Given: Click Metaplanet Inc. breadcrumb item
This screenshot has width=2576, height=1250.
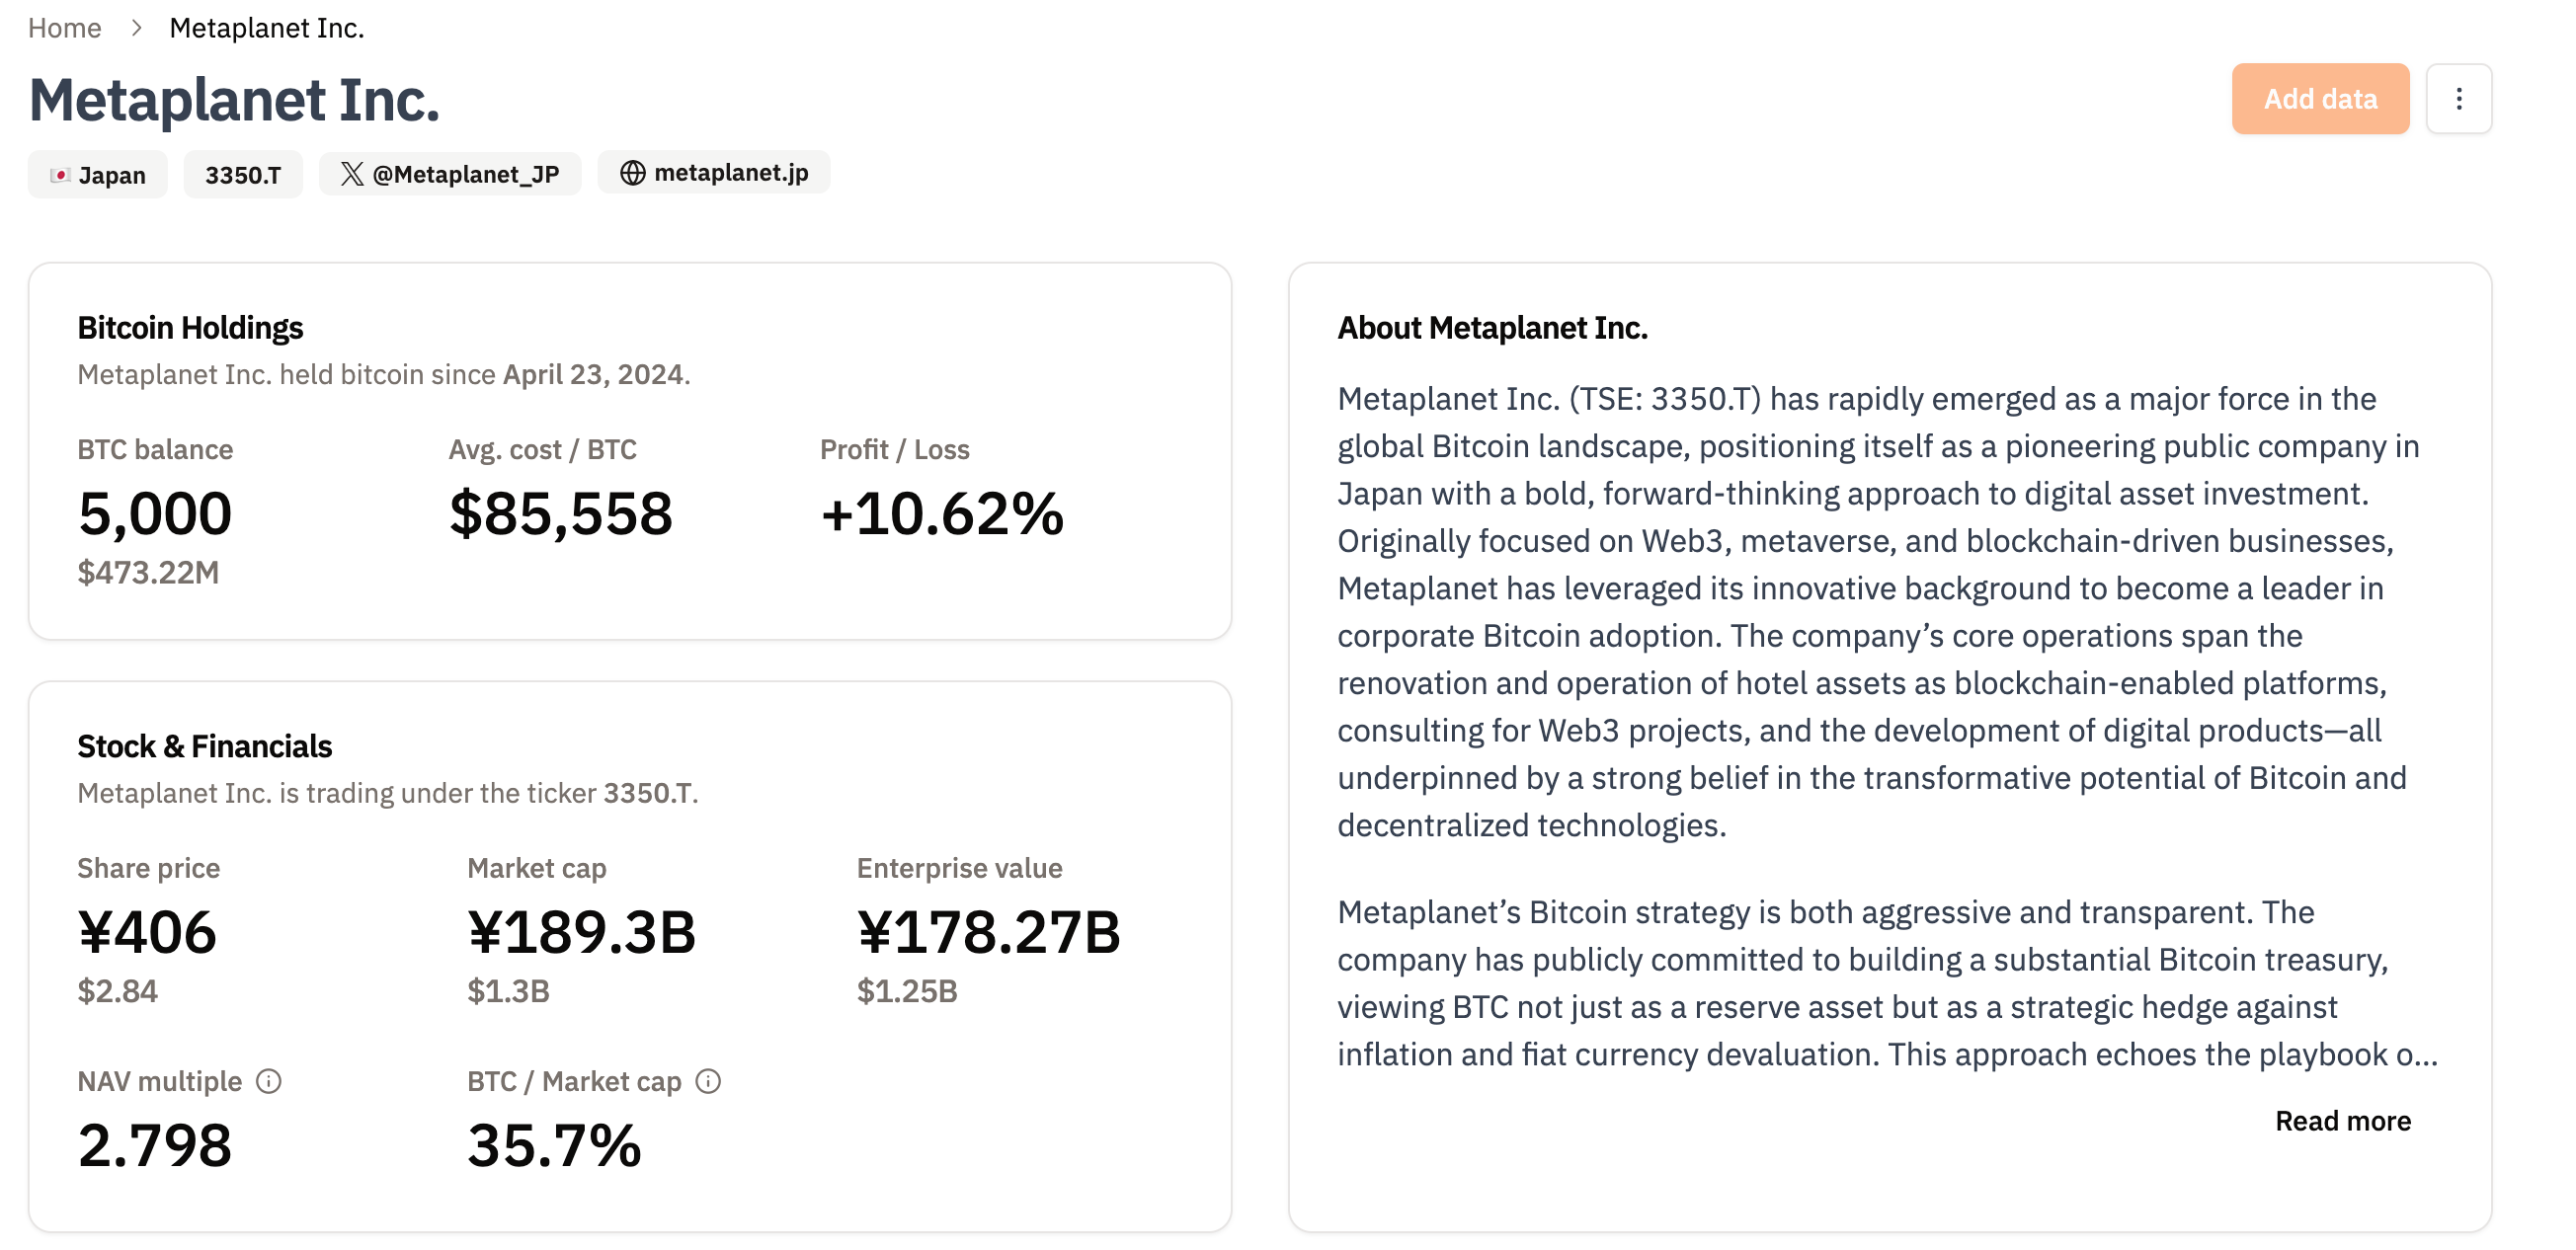Looking at the screenshot, I should (x=267, y=28).
